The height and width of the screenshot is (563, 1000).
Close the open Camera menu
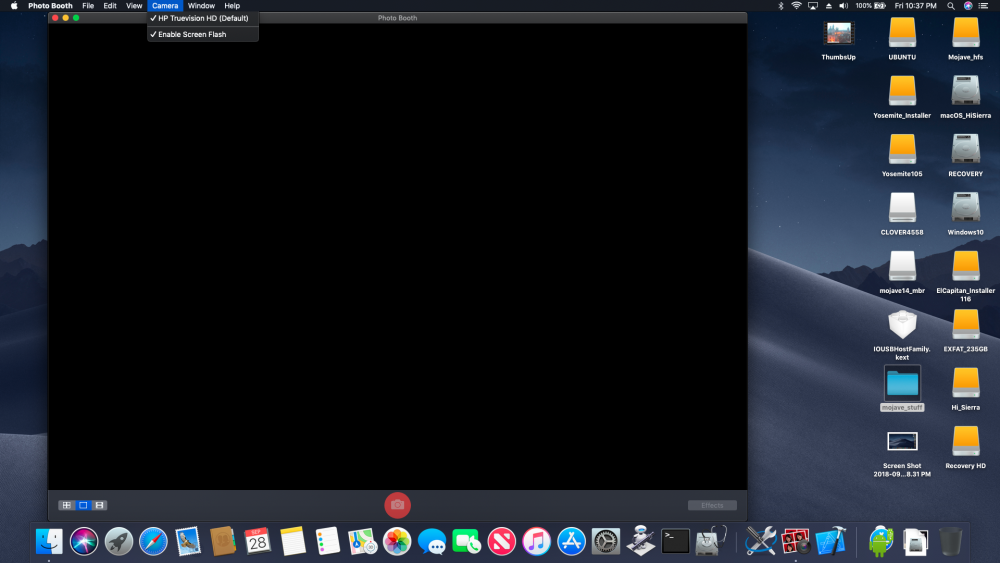165,6
